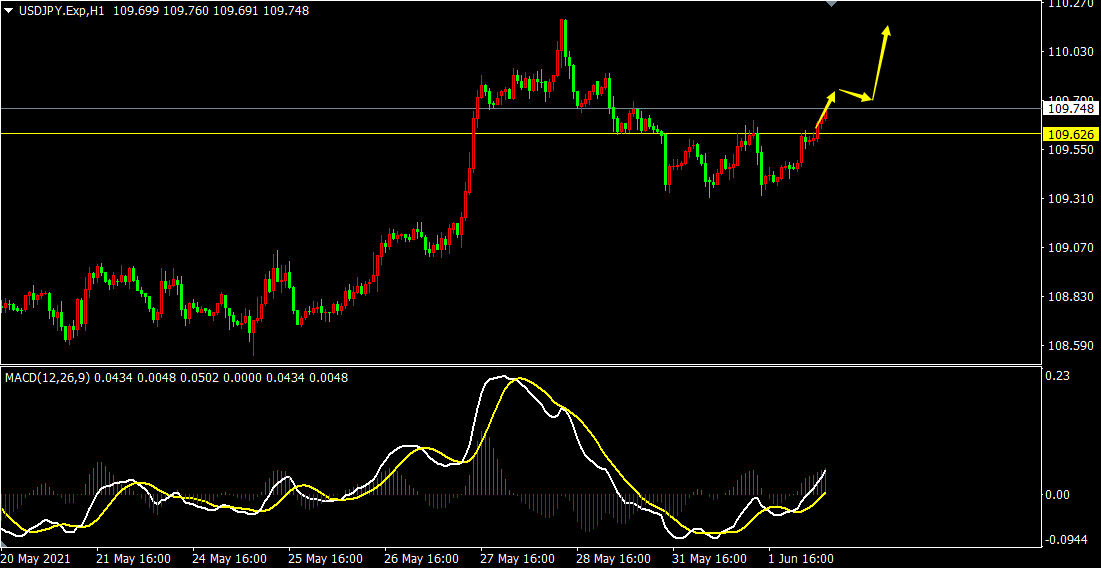Click the 1 Jun 16:00 time label
The width and height of the screenshot is (1101, 568).
coord(800,558)
